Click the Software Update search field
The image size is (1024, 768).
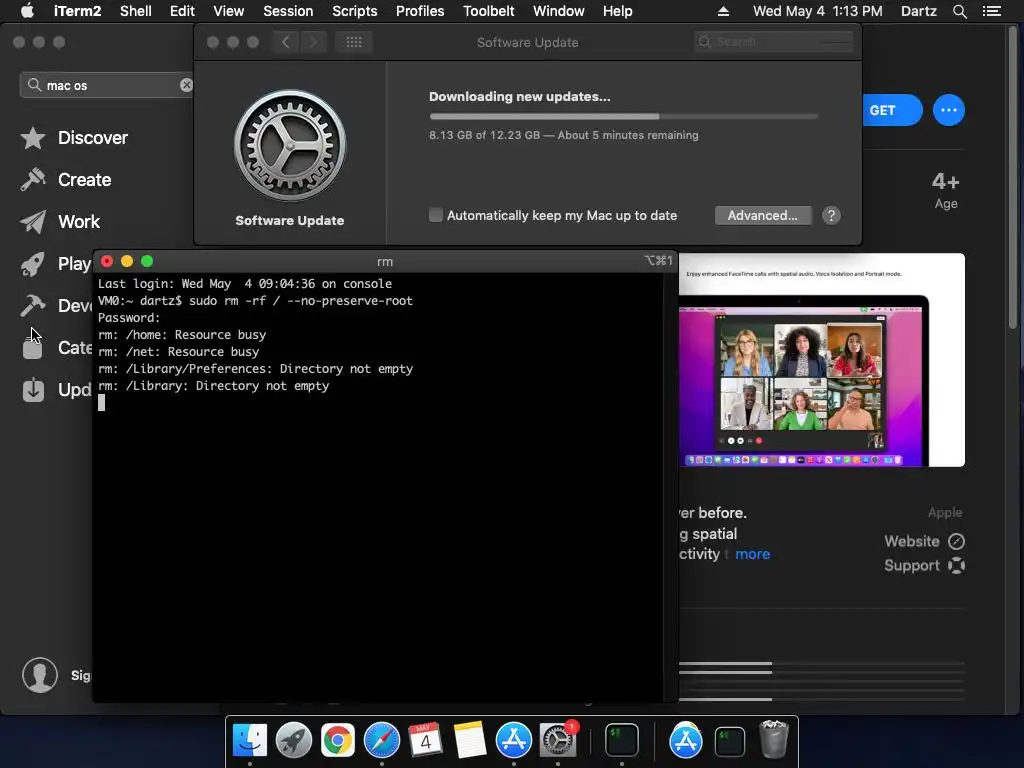774,42
